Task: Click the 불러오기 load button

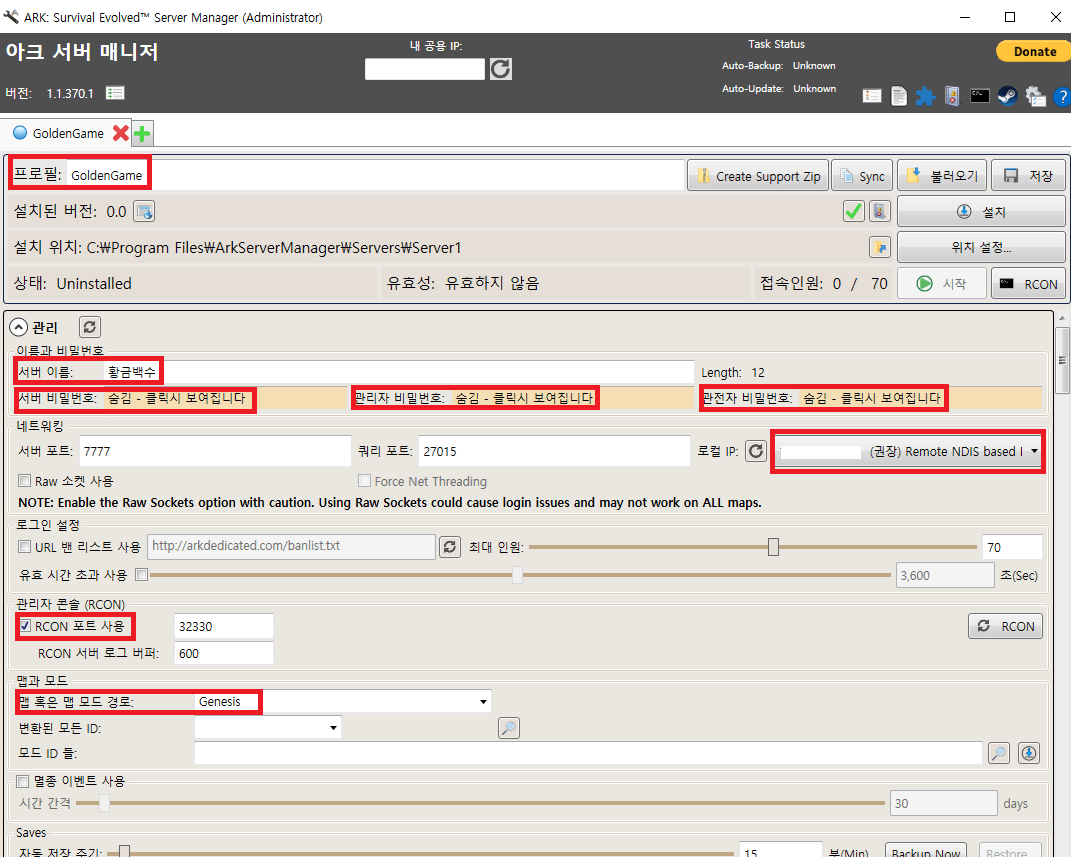Action: (943, 176)
